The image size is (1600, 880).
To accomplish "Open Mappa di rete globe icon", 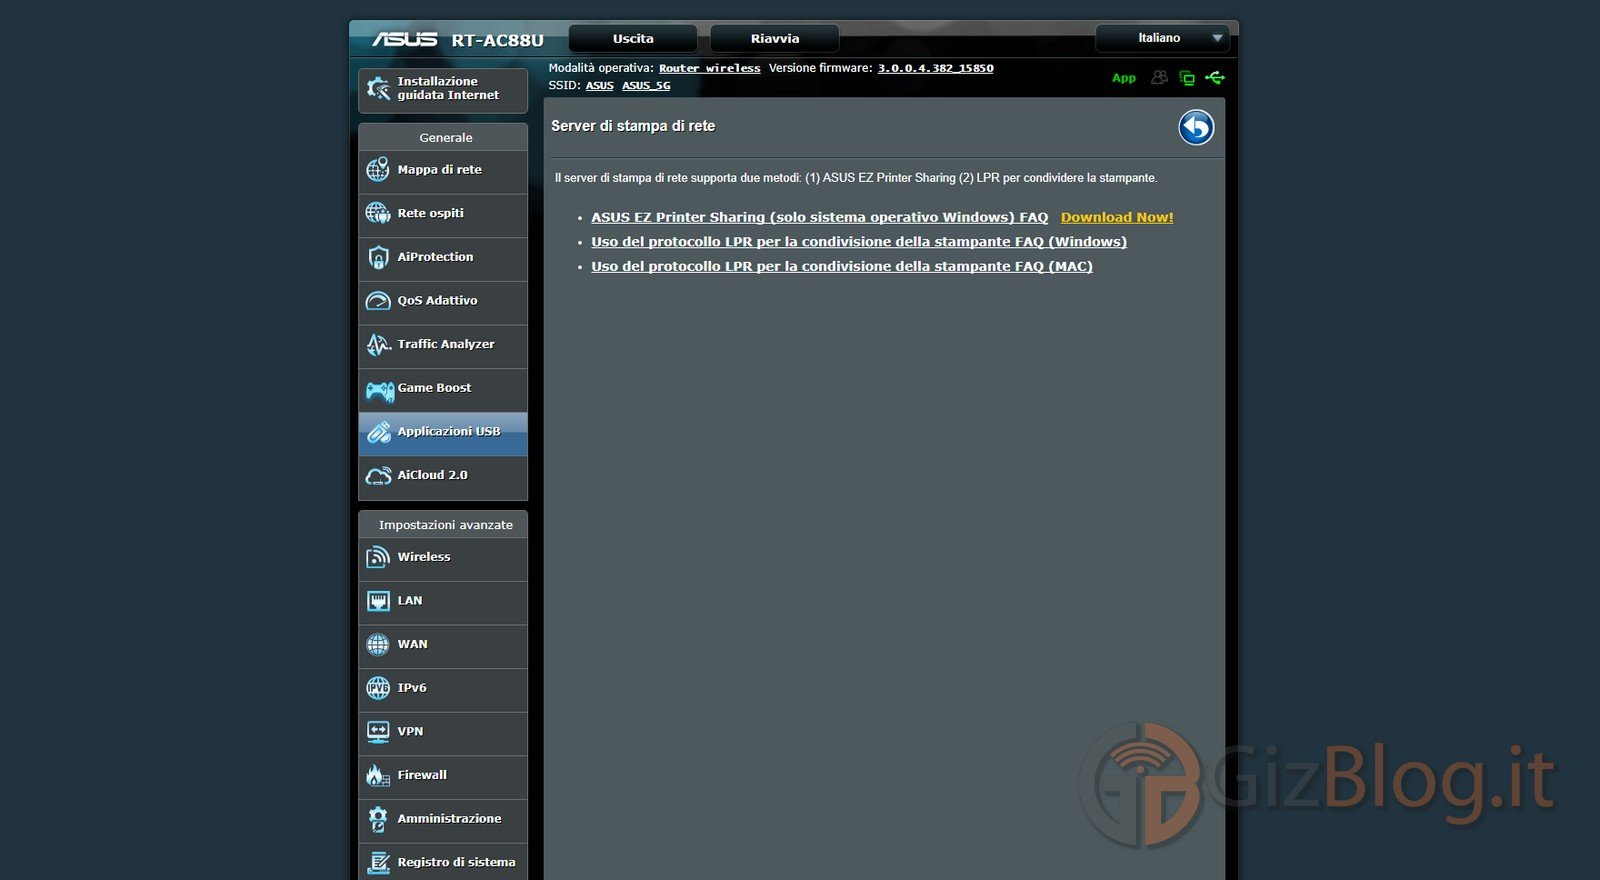I will click(378, 169).
